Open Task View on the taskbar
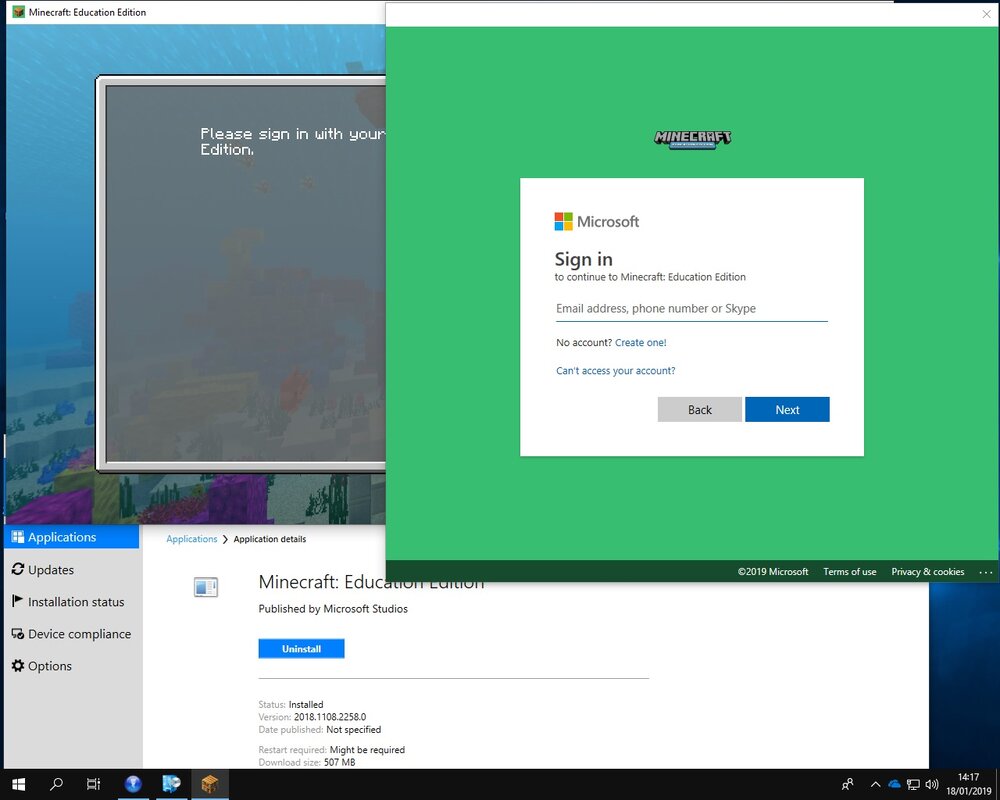 click(x=94, y=784)
